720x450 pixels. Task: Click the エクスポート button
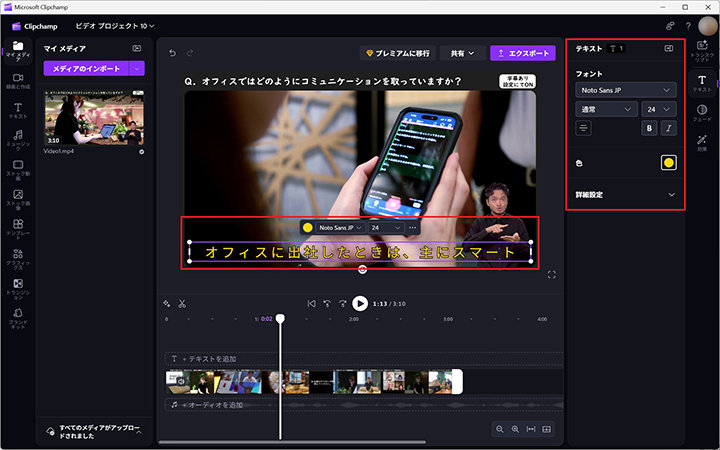523,53
